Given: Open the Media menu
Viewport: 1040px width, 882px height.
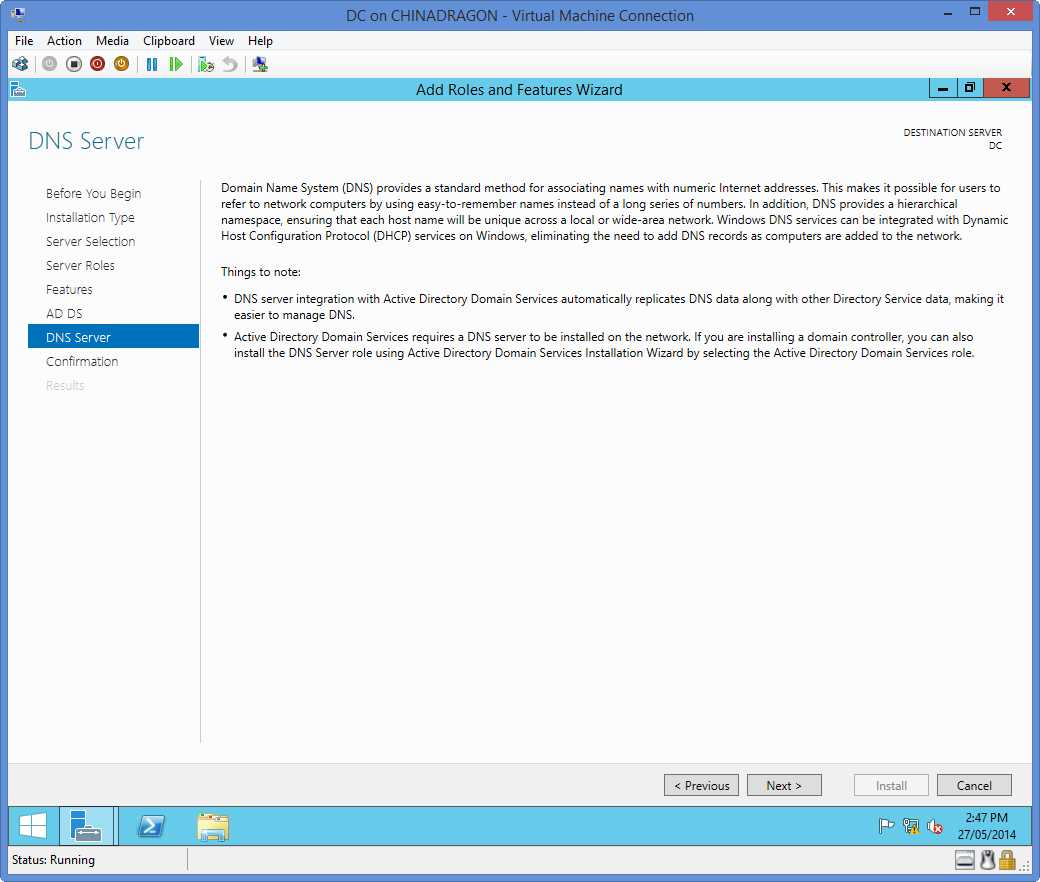Looking at the screenshot, I should (112, 40).
